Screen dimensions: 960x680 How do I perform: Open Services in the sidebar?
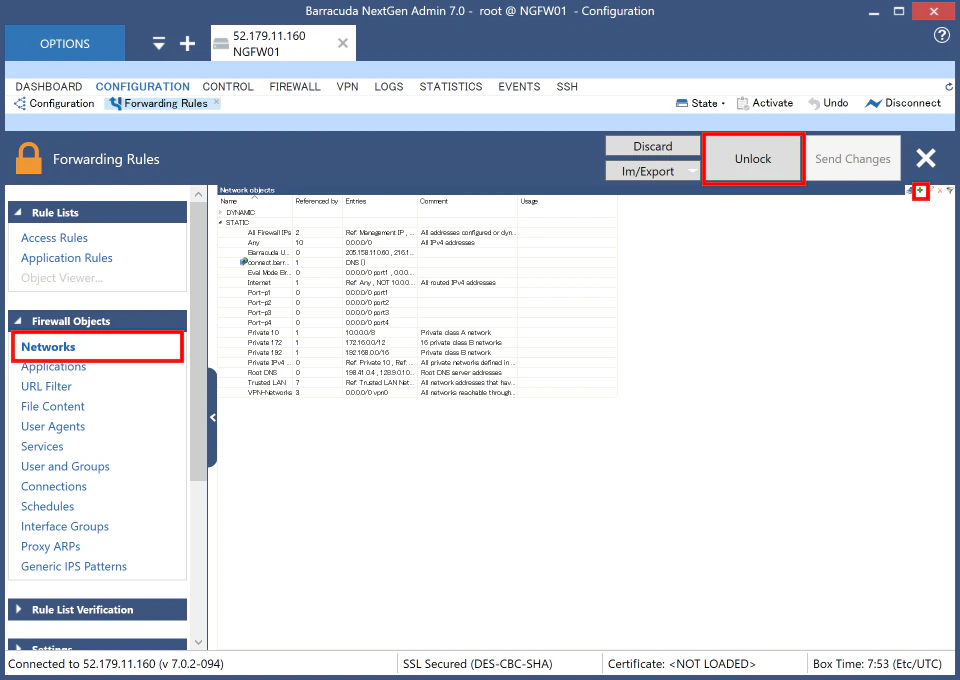point(42,446)
